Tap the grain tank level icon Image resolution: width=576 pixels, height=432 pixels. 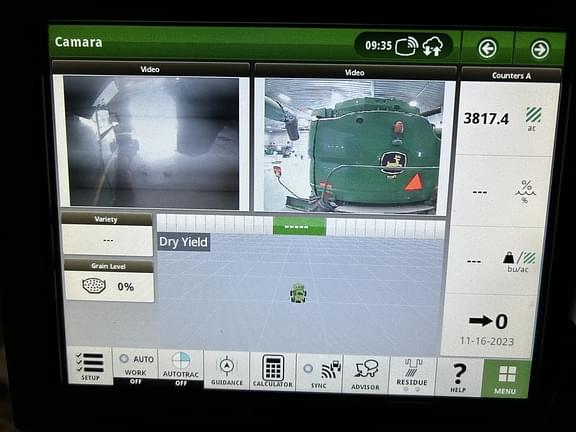coord(94,285)
